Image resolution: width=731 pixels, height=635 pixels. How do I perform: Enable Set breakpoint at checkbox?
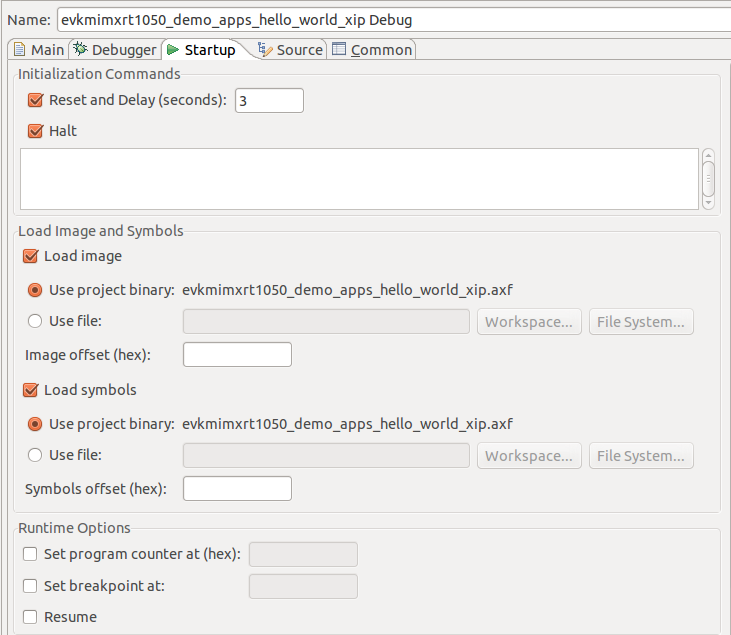coord(30,586)
